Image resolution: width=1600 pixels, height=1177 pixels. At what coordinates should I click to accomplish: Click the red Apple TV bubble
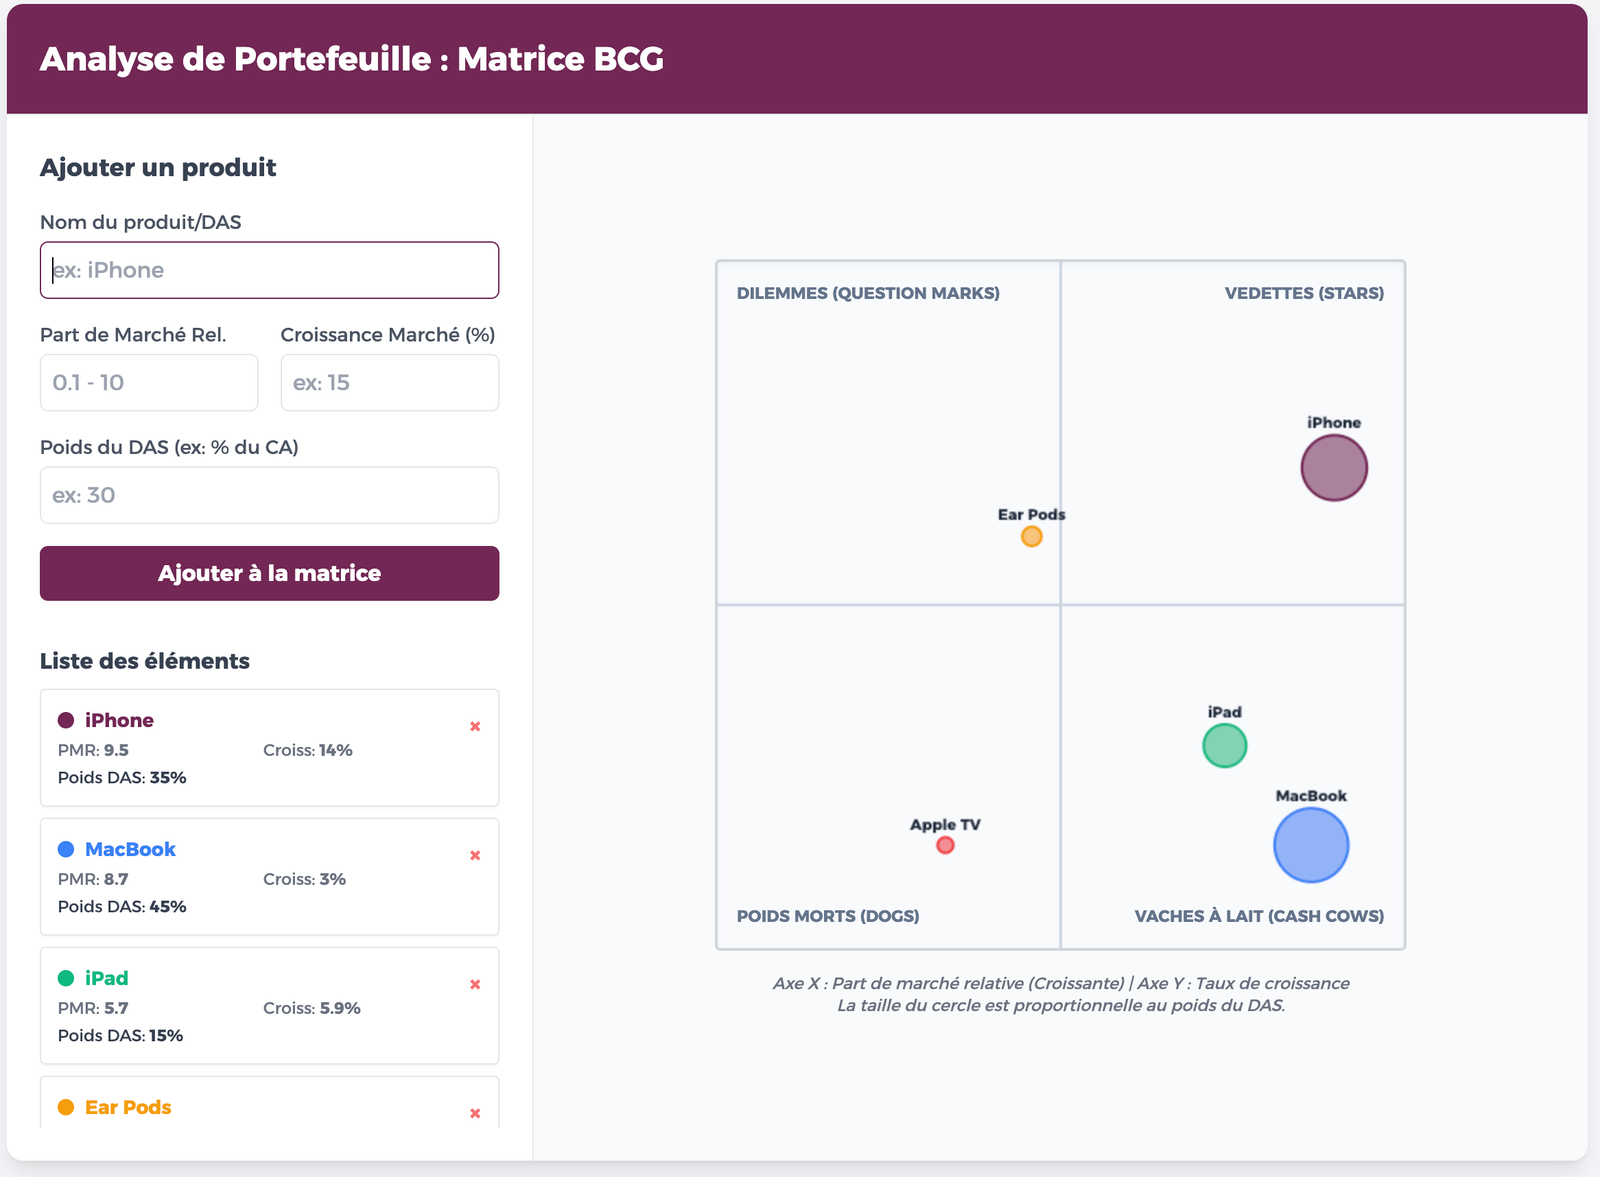point(945,846)
